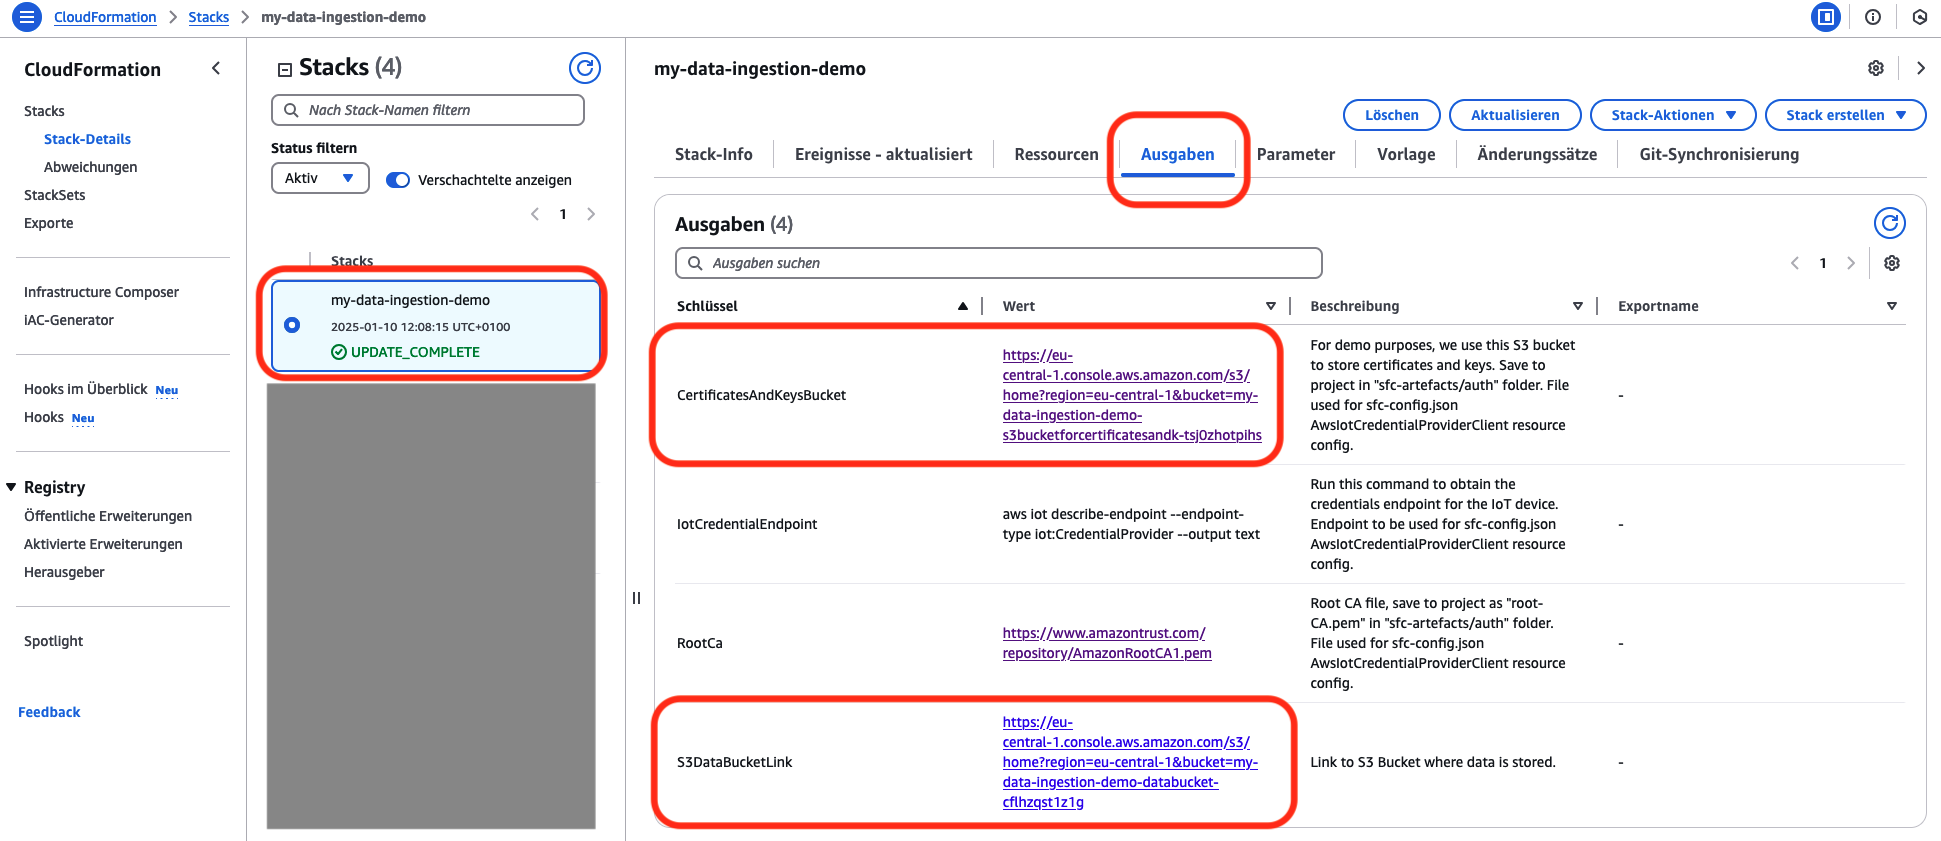Go to CloudFormation breadcrumb link
Viewport: 1941px width, 841px height.
(105, 17)
